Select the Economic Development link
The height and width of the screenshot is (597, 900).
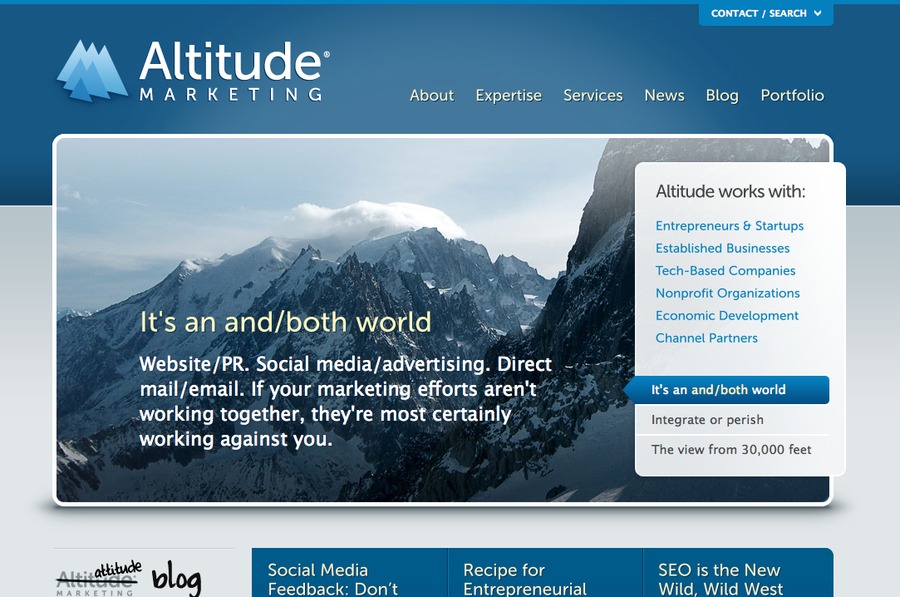coord(727,315)
